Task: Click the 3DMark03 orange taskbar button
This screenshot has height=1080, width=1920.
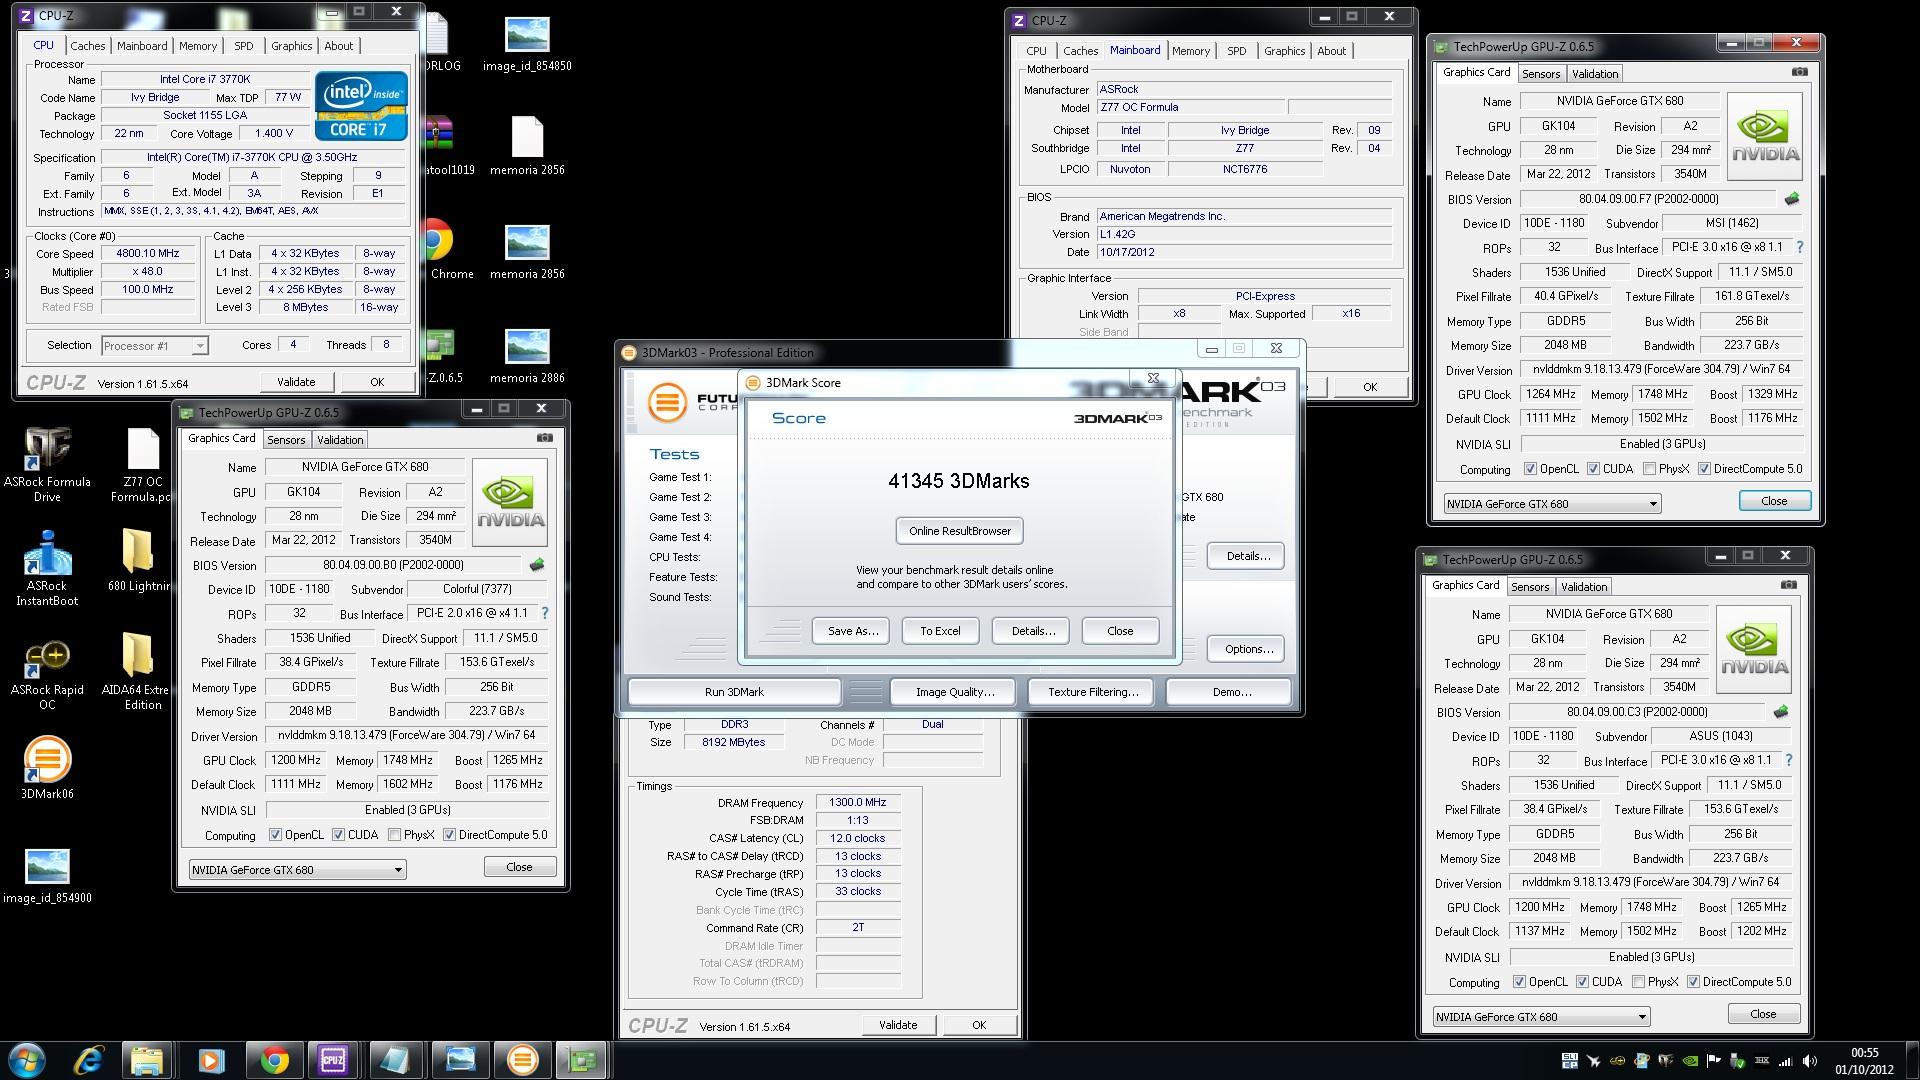Action: pos(522,1060)
